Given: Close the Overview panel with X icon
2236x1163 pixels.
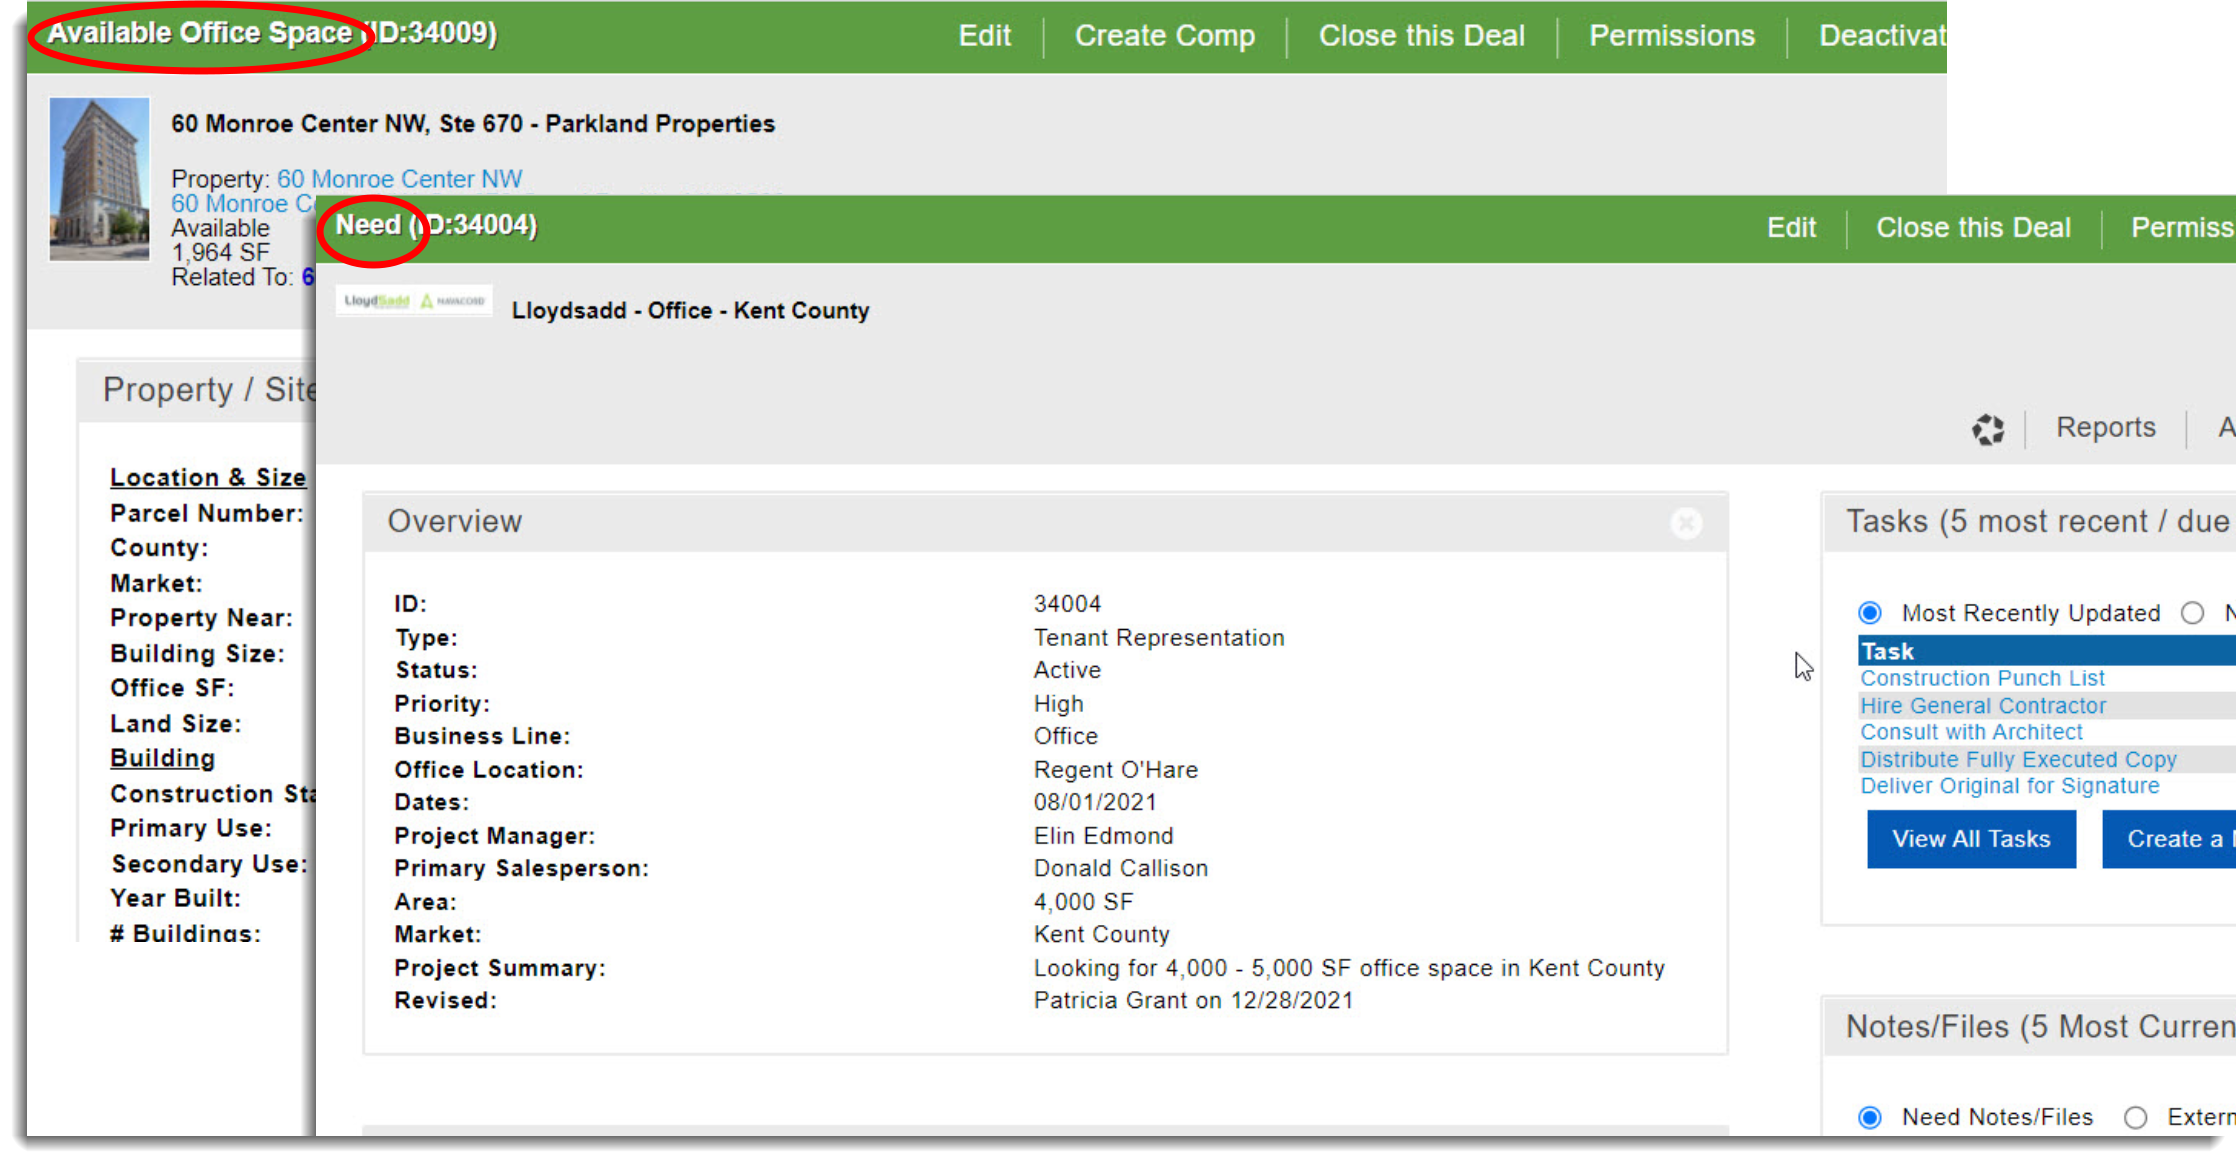Looking at the screenshot, I should [1686, 523].
